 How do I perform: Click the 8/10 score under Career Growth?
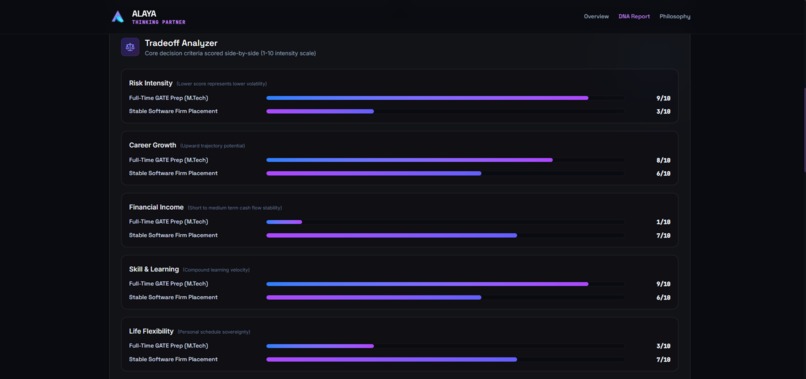(x=663, y=160)
